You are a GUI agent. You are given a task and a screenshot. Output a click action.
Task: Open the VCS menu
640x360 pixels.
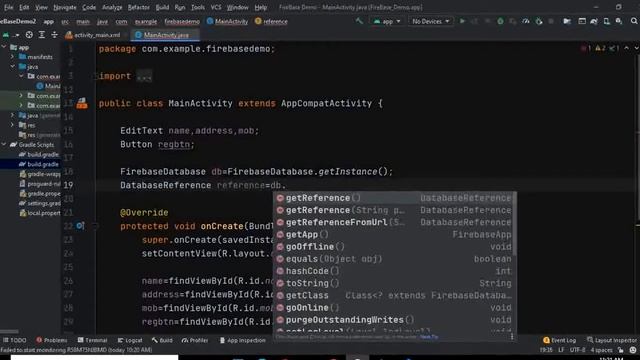coord(216,7)
